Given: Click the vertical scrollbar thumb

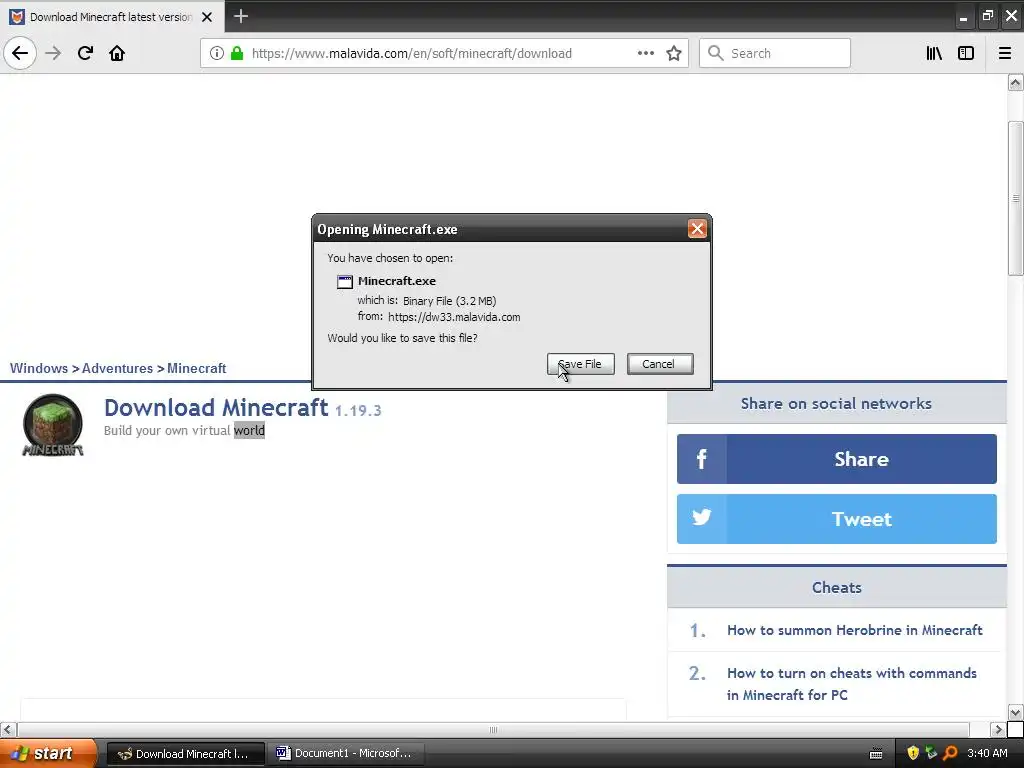Looking at the screenshot, I should [x=1015, y=199].
